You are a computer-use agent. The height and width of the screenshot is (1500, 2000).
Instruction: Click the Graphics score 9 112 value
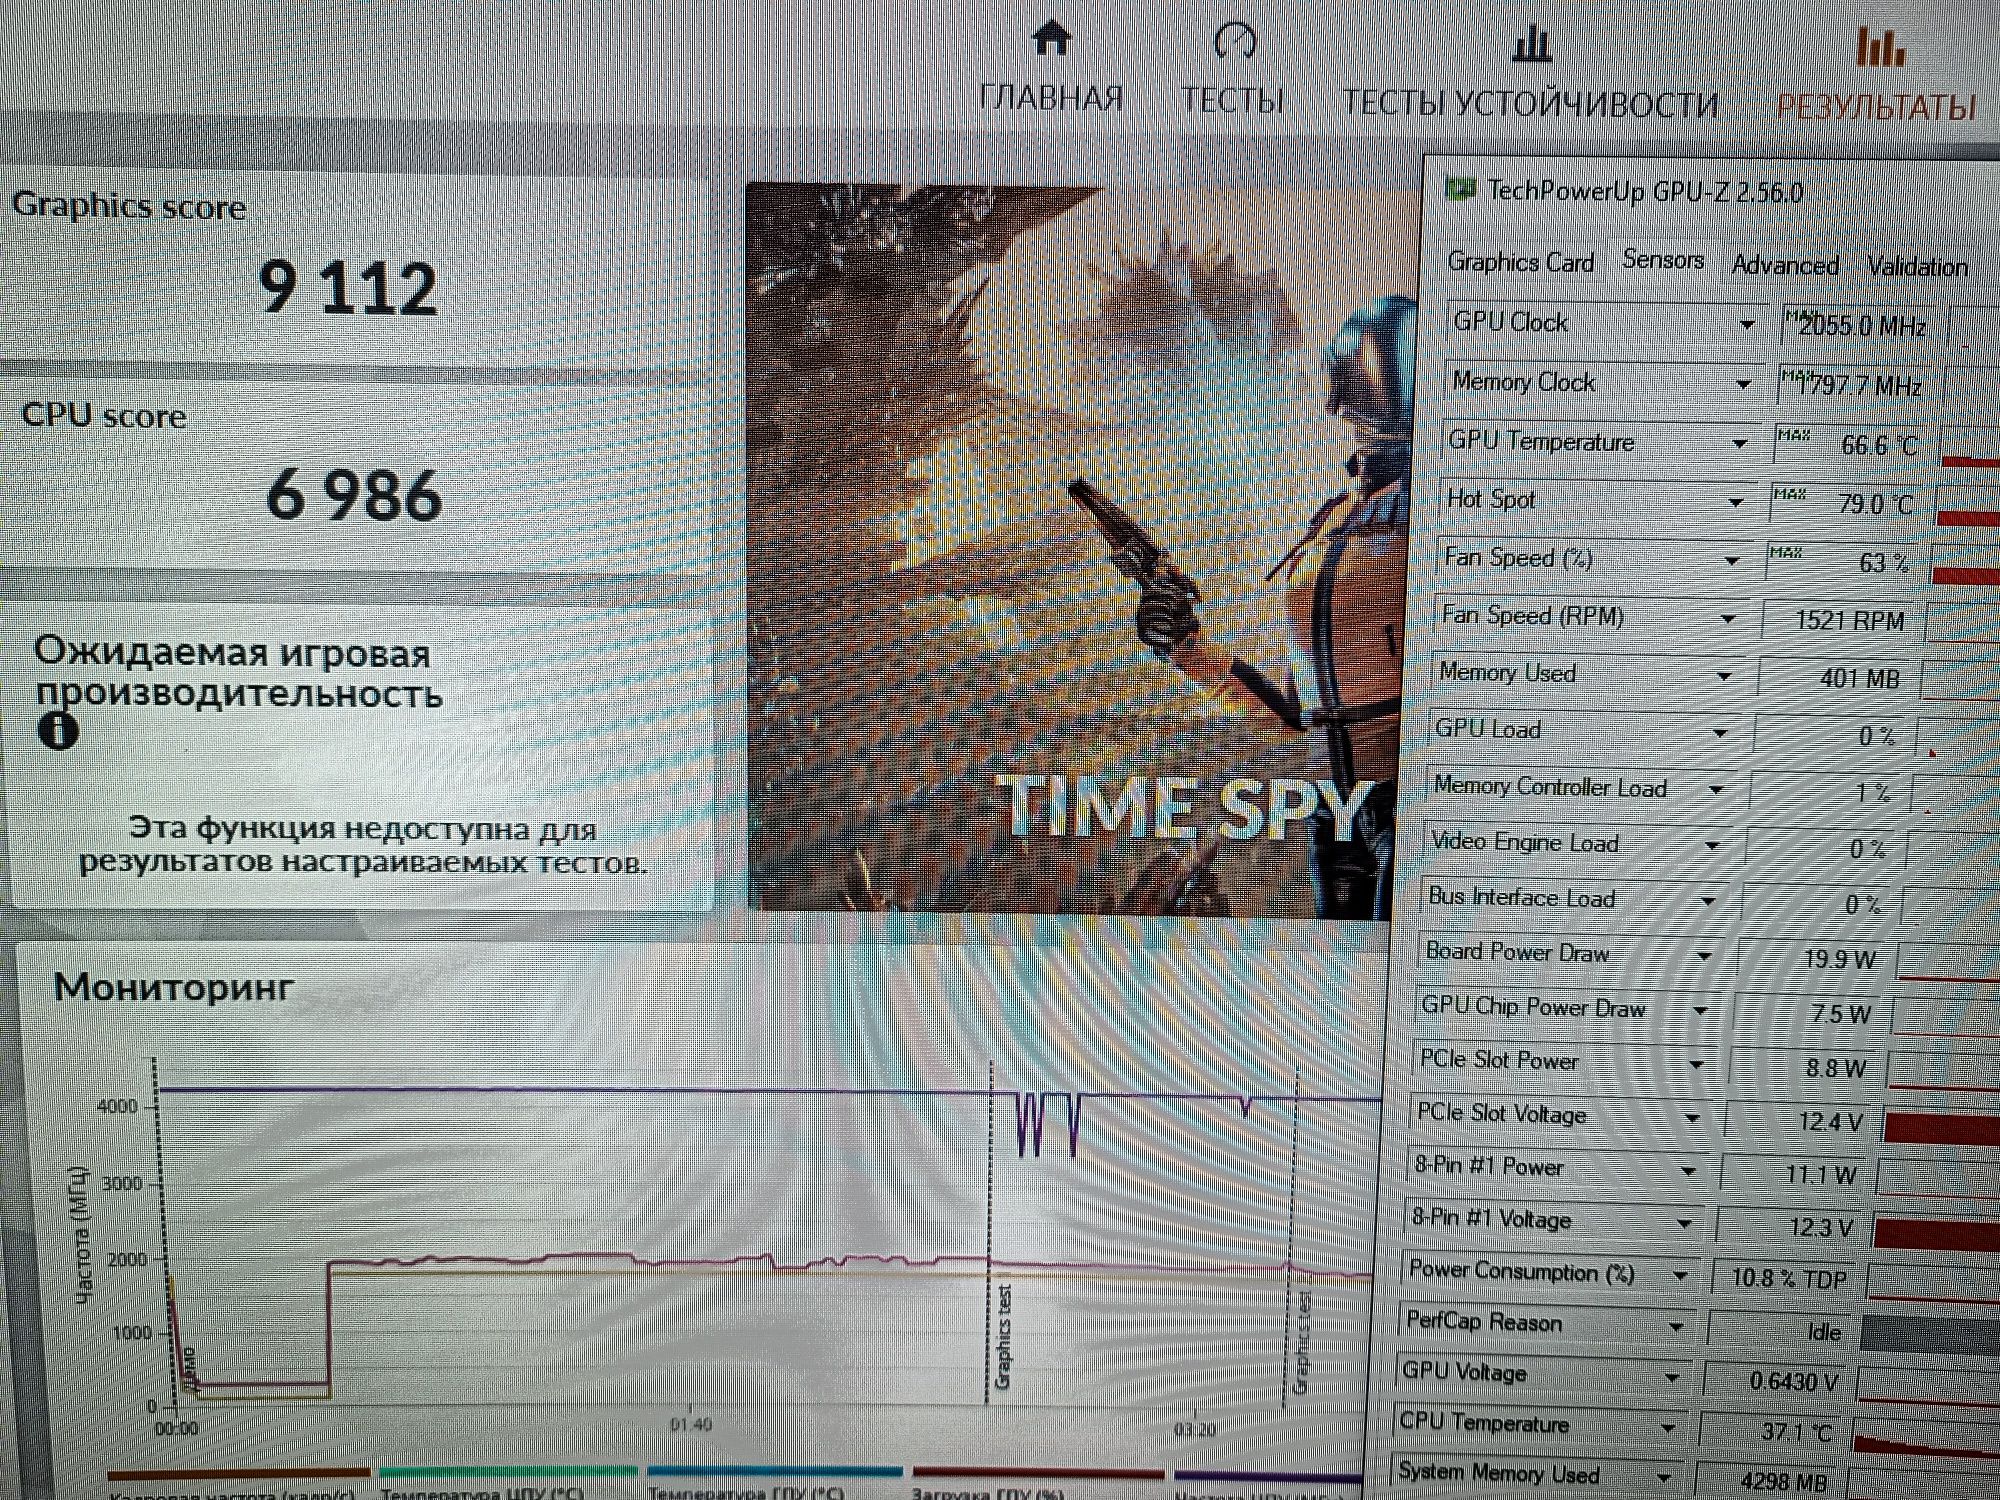tap(348, 288)
